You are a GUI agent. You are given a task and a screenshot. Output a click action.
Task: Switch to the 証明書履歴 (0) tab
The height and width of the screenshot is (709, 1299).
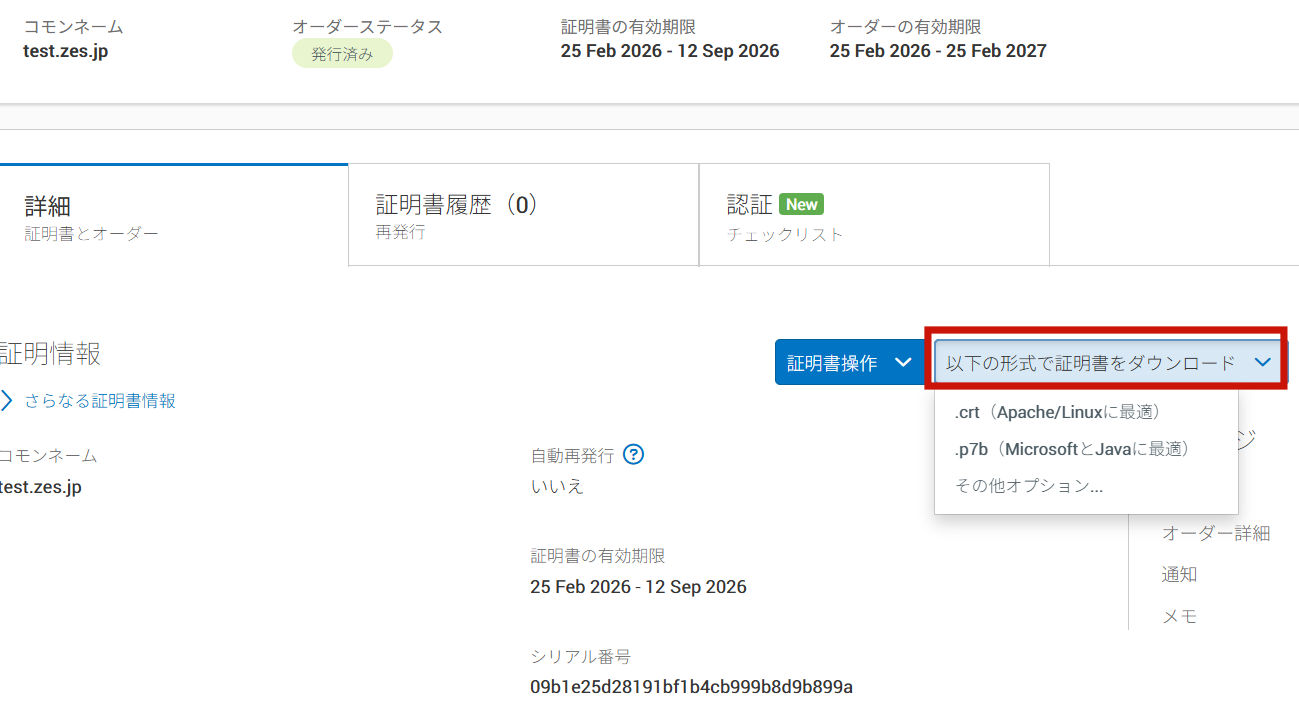click(523, 216)
